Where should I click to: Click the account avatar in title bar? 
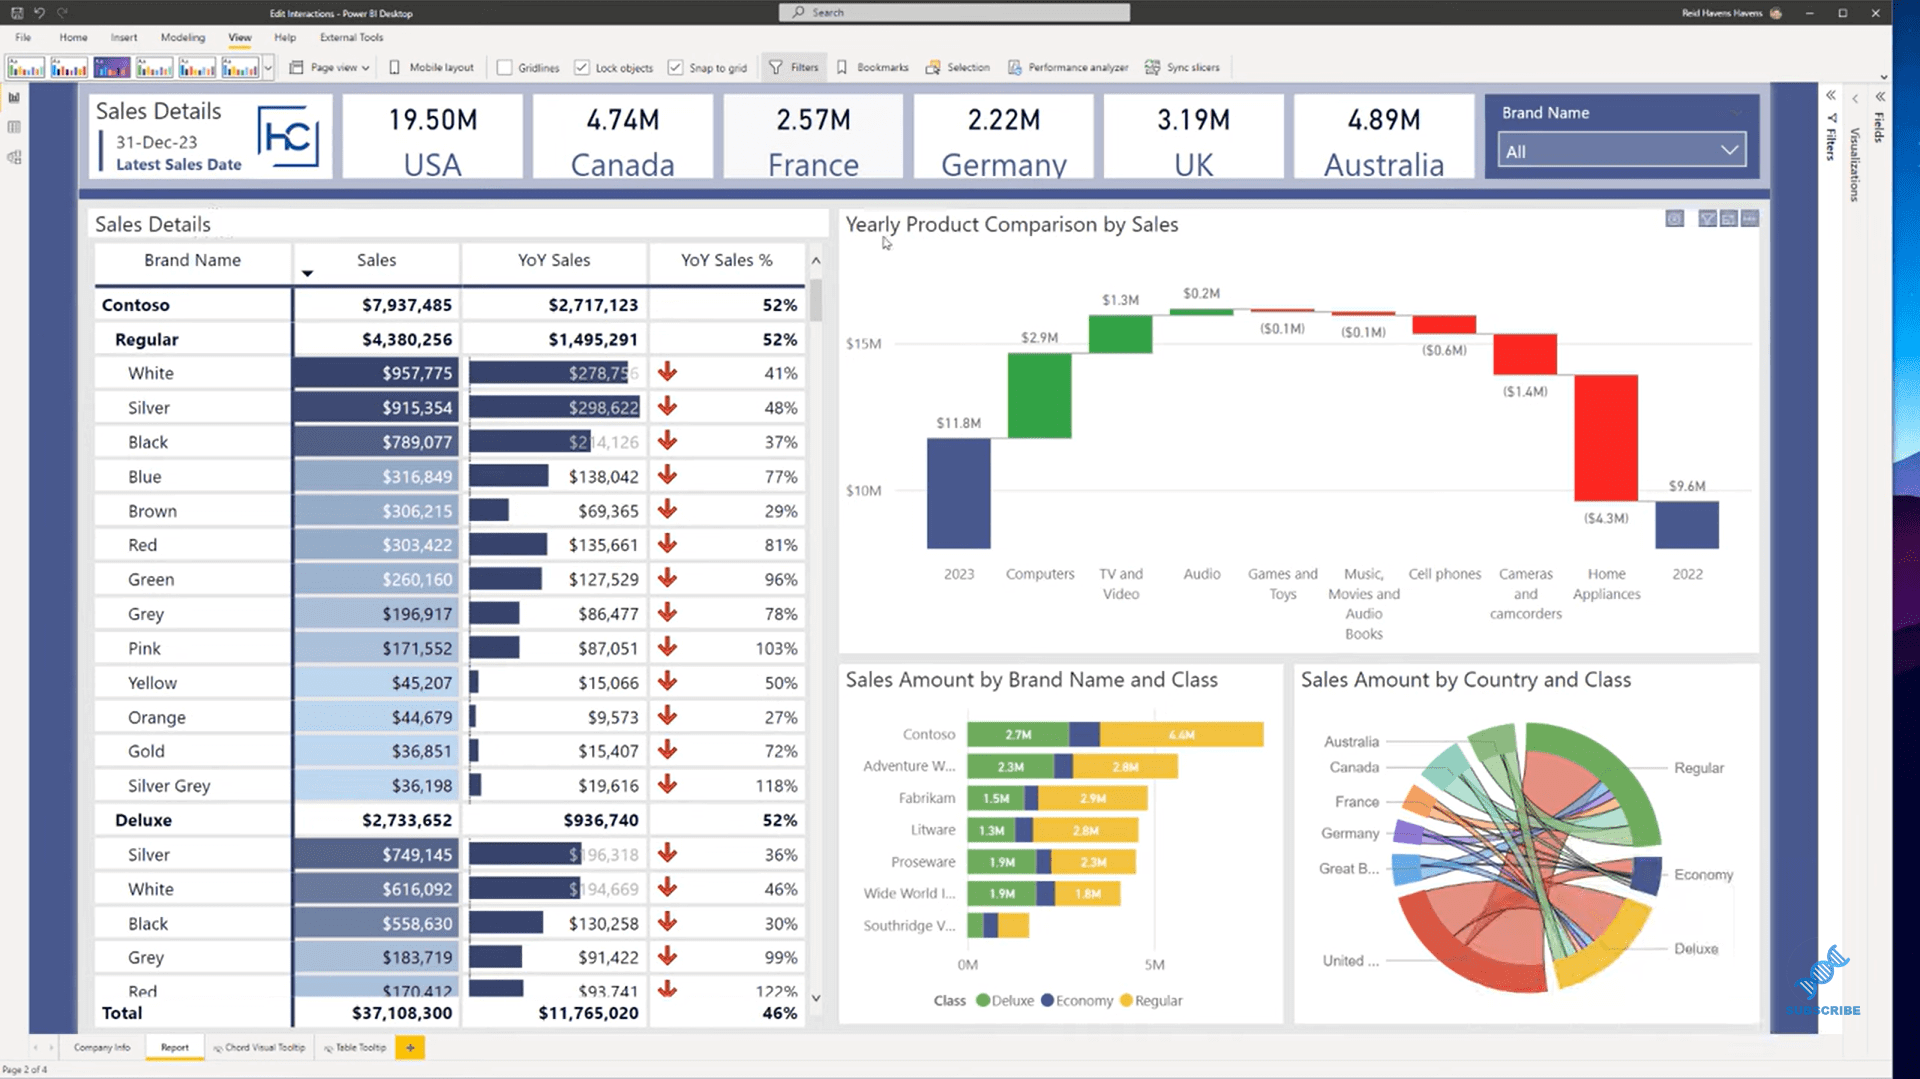(x=1776, y=13)
